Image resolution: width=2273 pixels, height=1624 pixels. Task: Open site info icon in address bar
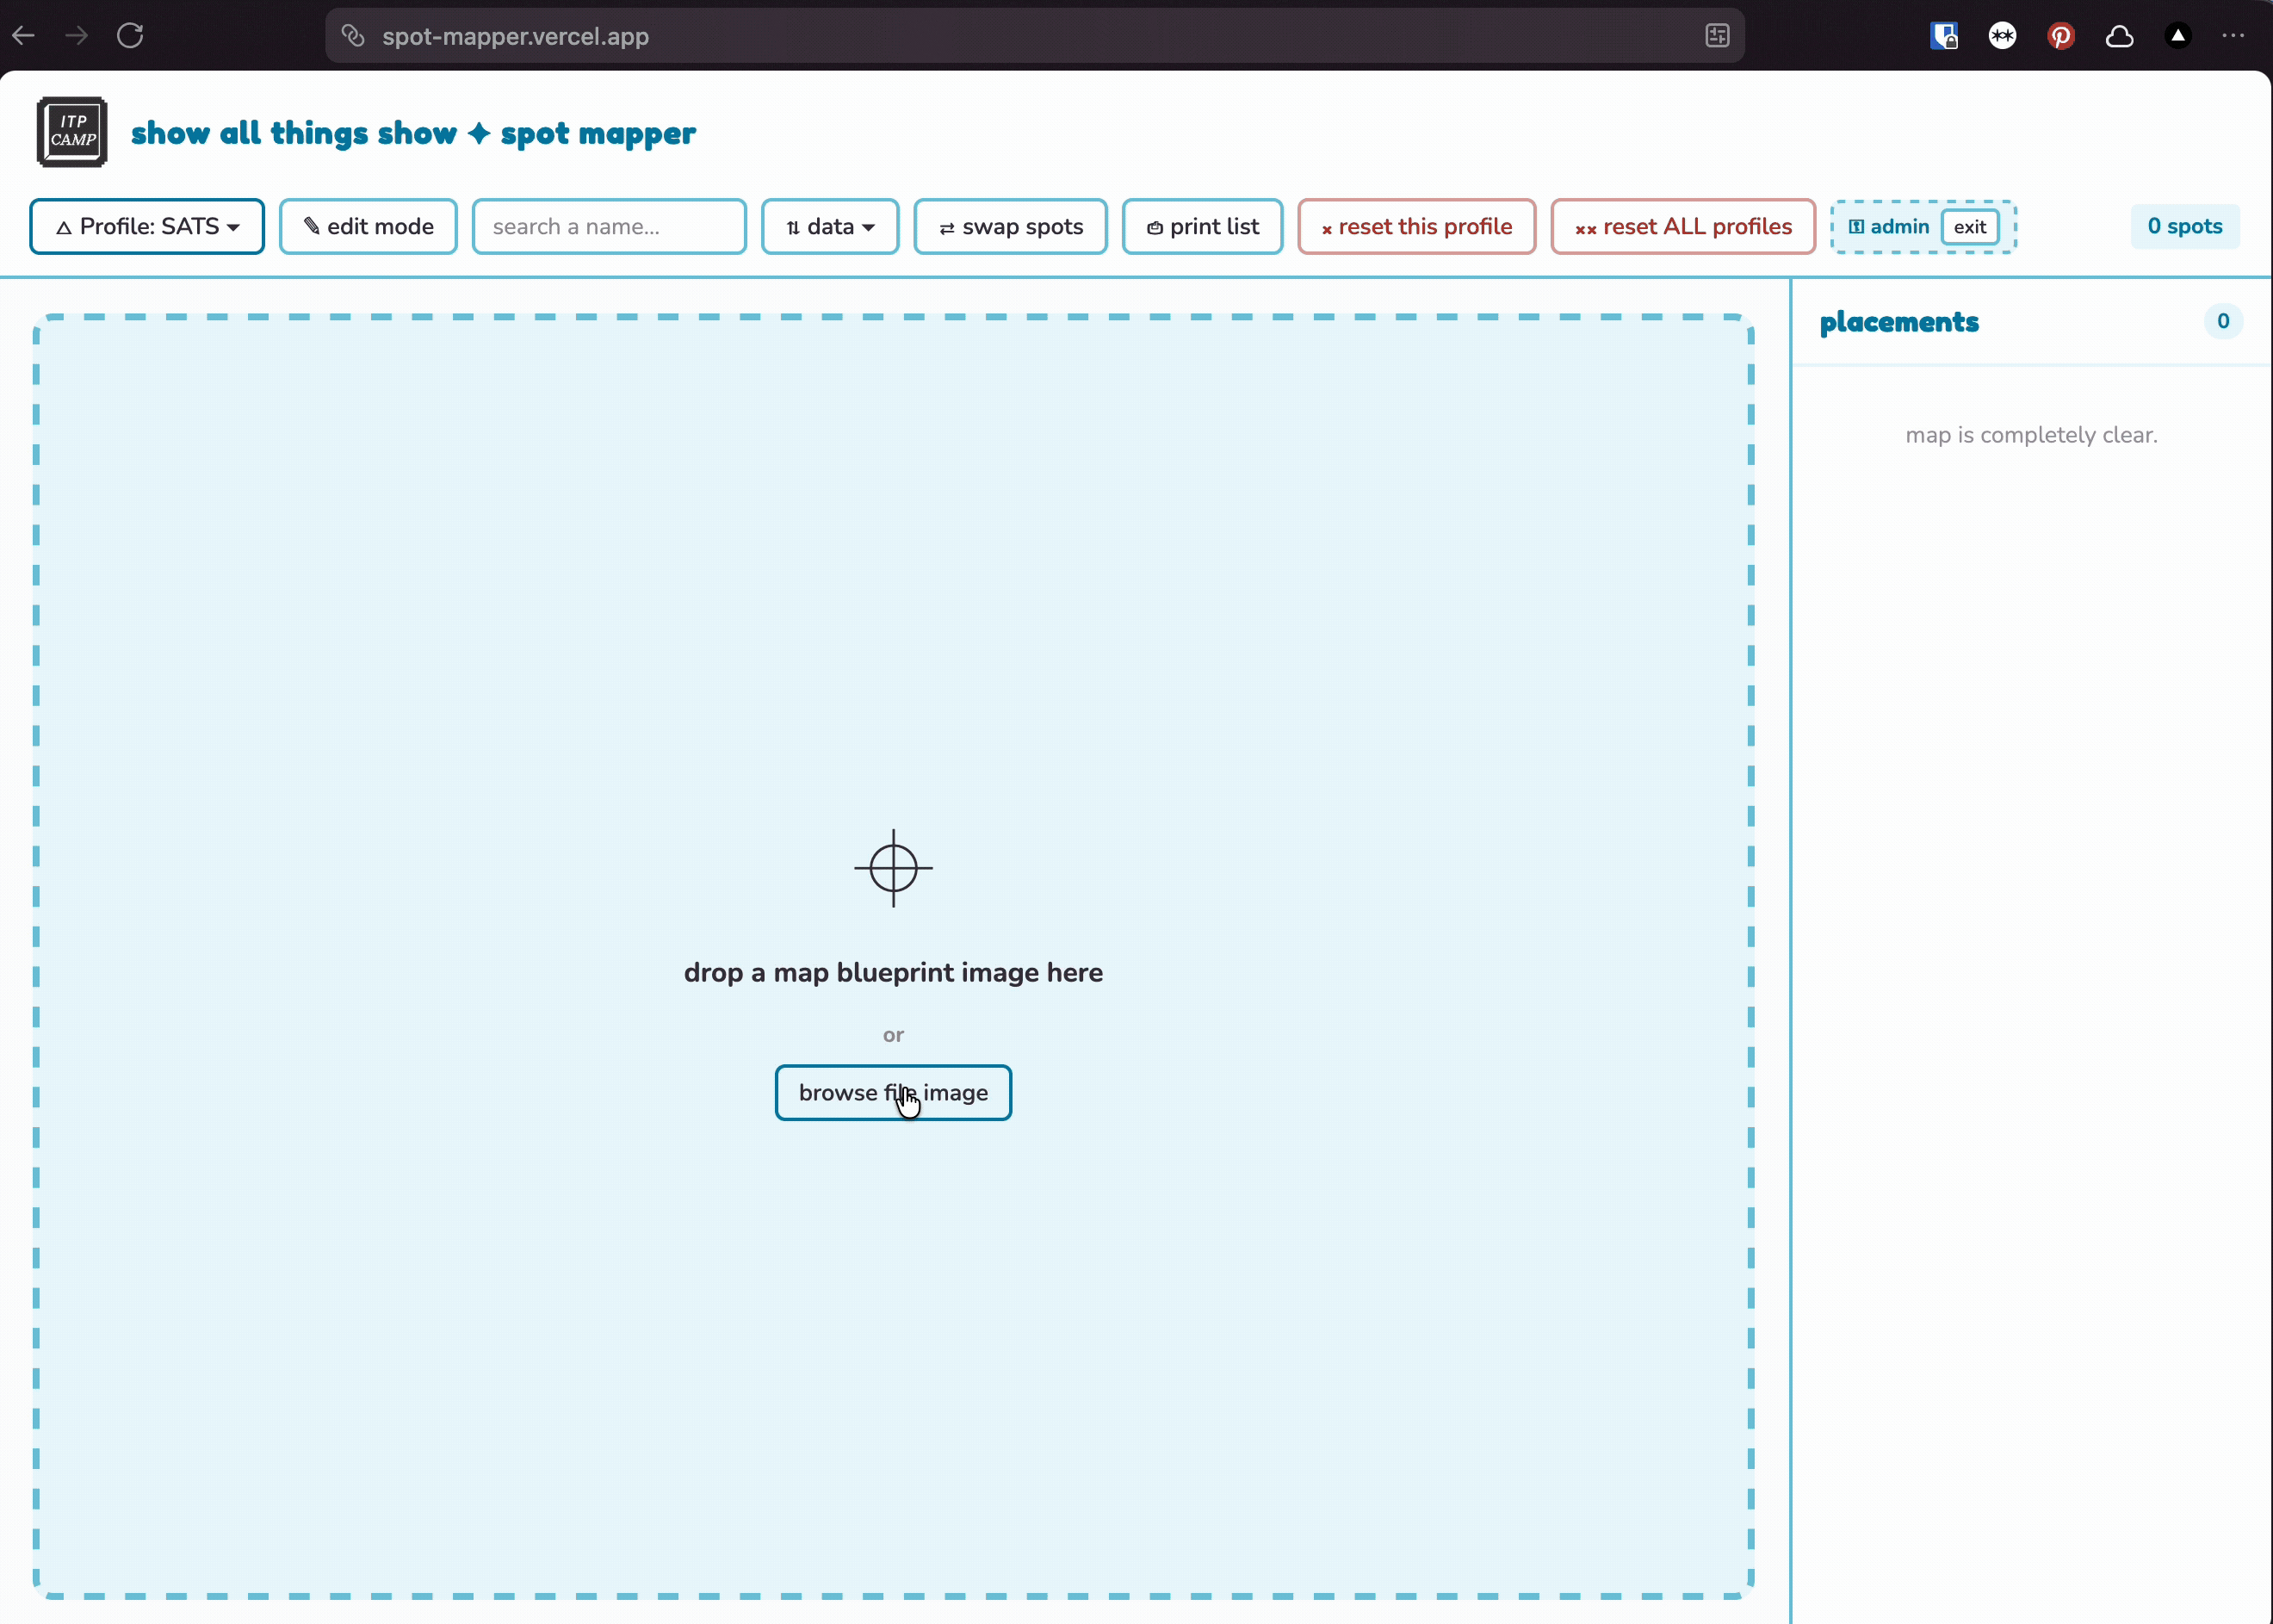[352, 36]
